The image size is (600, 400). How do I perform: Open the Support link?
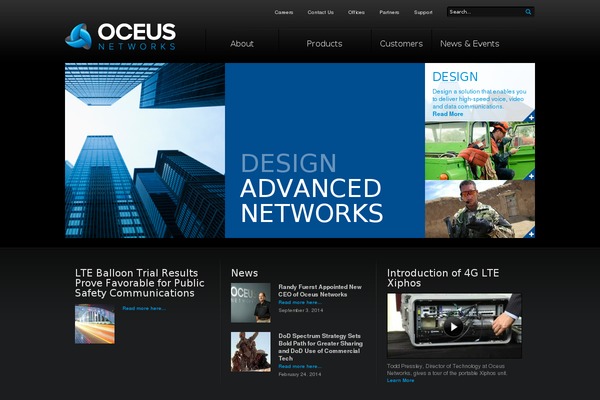[x=423, y=12]
